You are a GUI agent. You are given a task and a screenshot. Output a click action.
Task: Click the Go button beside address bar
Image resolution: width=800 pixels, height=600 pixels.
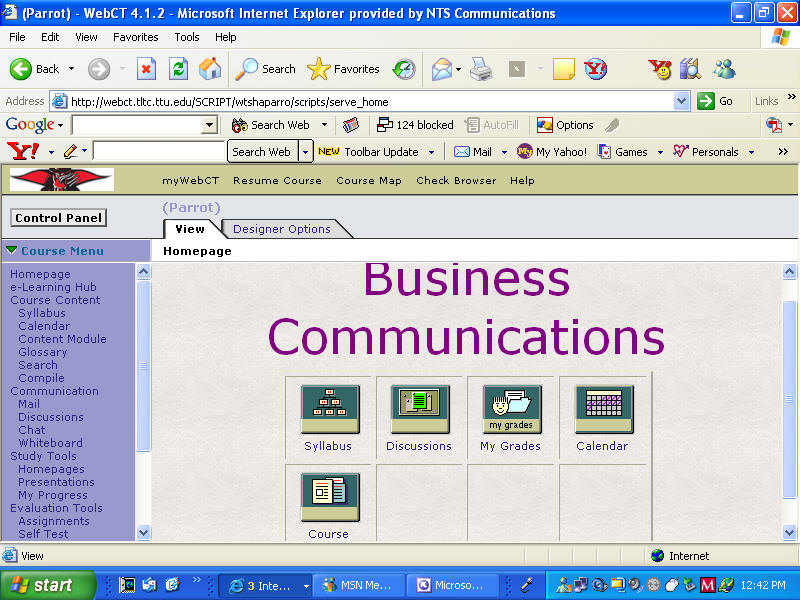coord(716,101)
